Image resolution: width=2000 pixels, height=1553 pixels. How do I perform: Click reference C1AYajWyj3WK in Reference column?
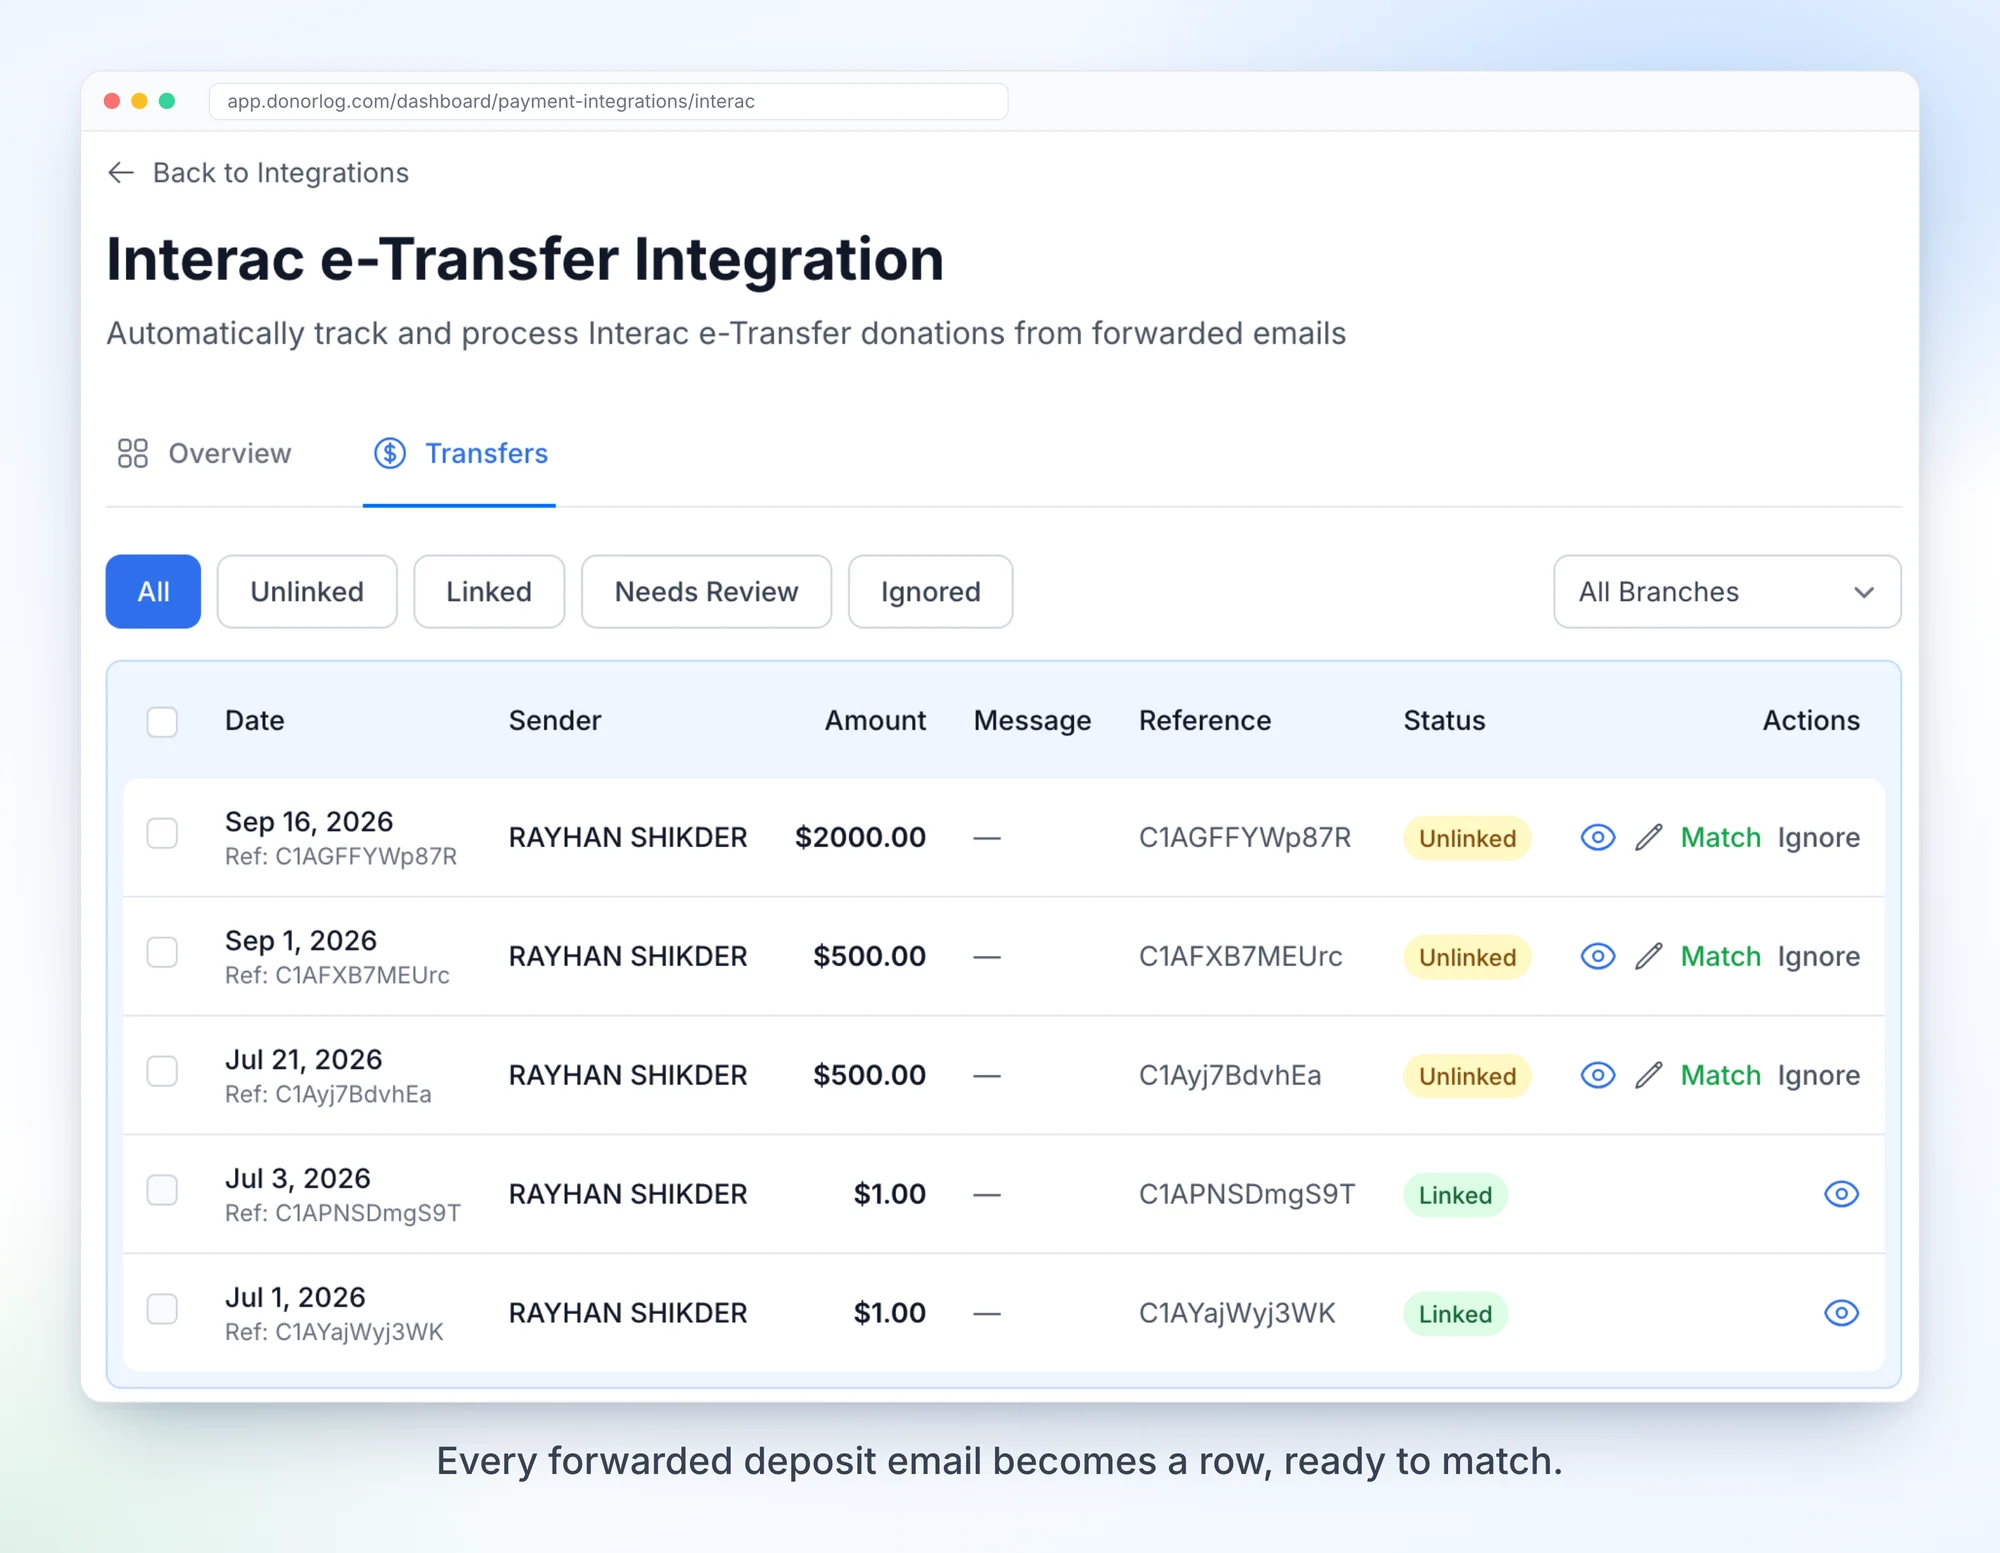coord(1237,1313)
